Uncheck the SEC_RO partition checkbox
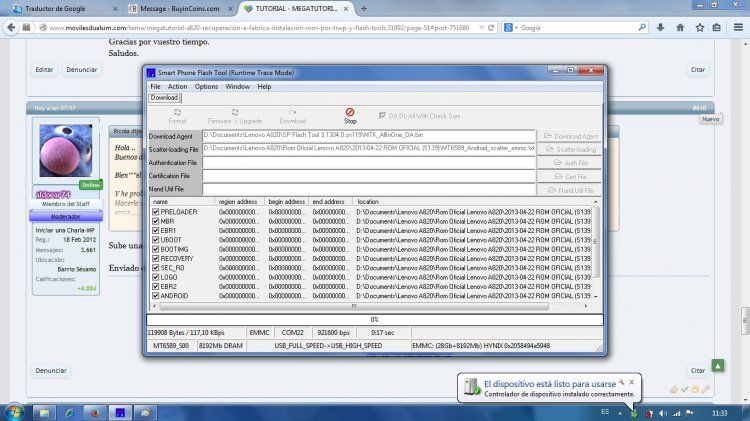The width and height of the screenshot is (750, 421). click(155, 268)
